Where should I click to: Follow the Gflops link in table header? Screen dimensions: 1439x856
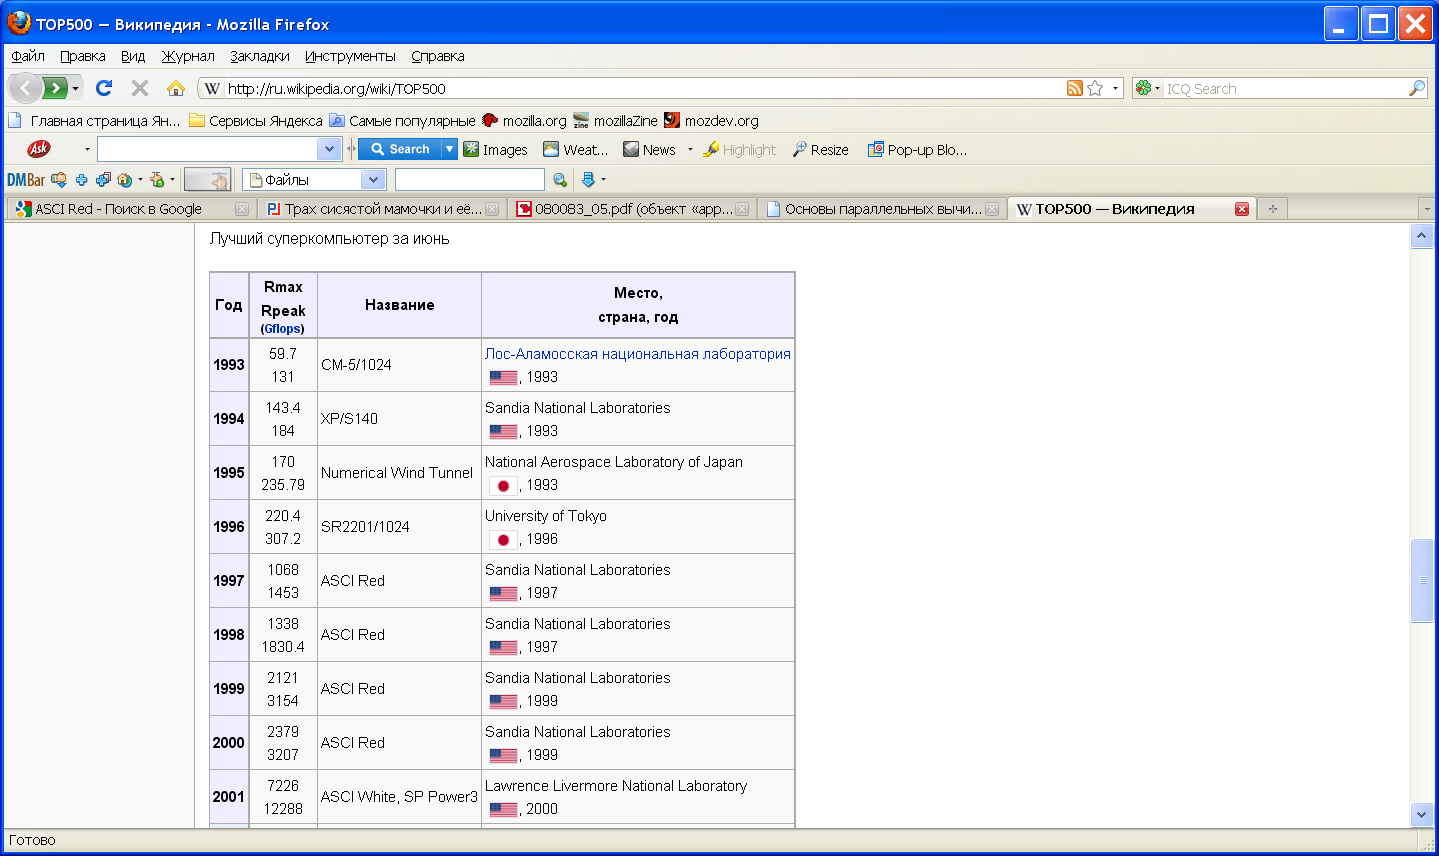[283, 329]
